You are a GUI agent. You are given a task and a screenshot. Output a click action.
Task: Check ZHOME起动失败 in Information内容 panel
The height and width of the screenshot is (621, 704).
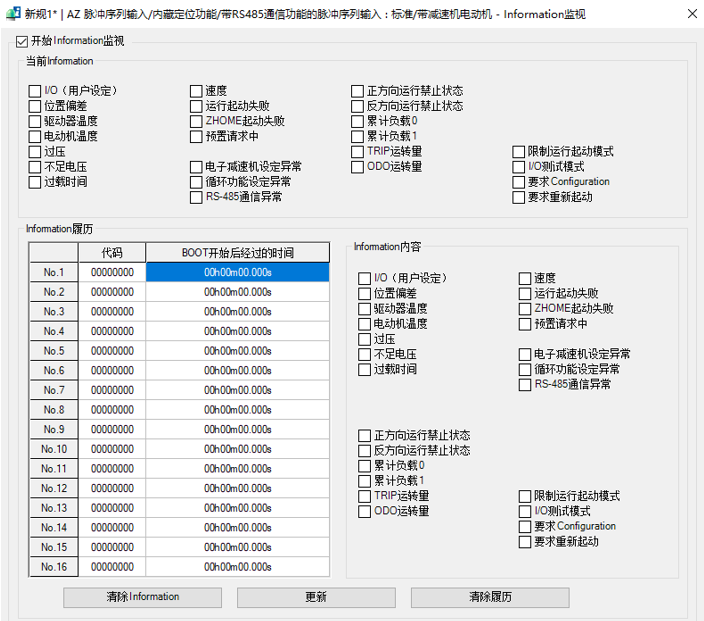525,309
